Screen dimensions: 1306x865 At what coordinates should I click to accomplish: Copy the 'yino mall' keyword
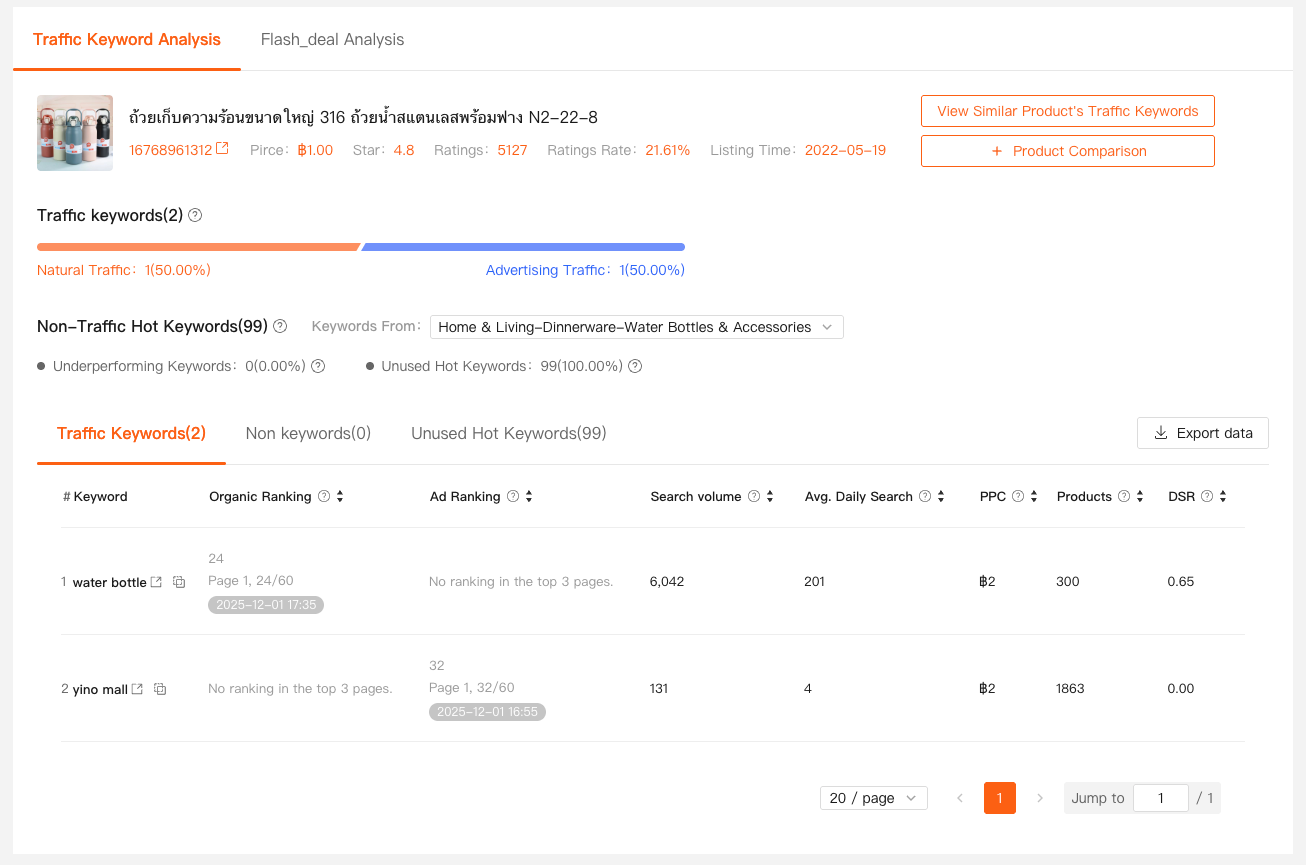pos(160,689)
